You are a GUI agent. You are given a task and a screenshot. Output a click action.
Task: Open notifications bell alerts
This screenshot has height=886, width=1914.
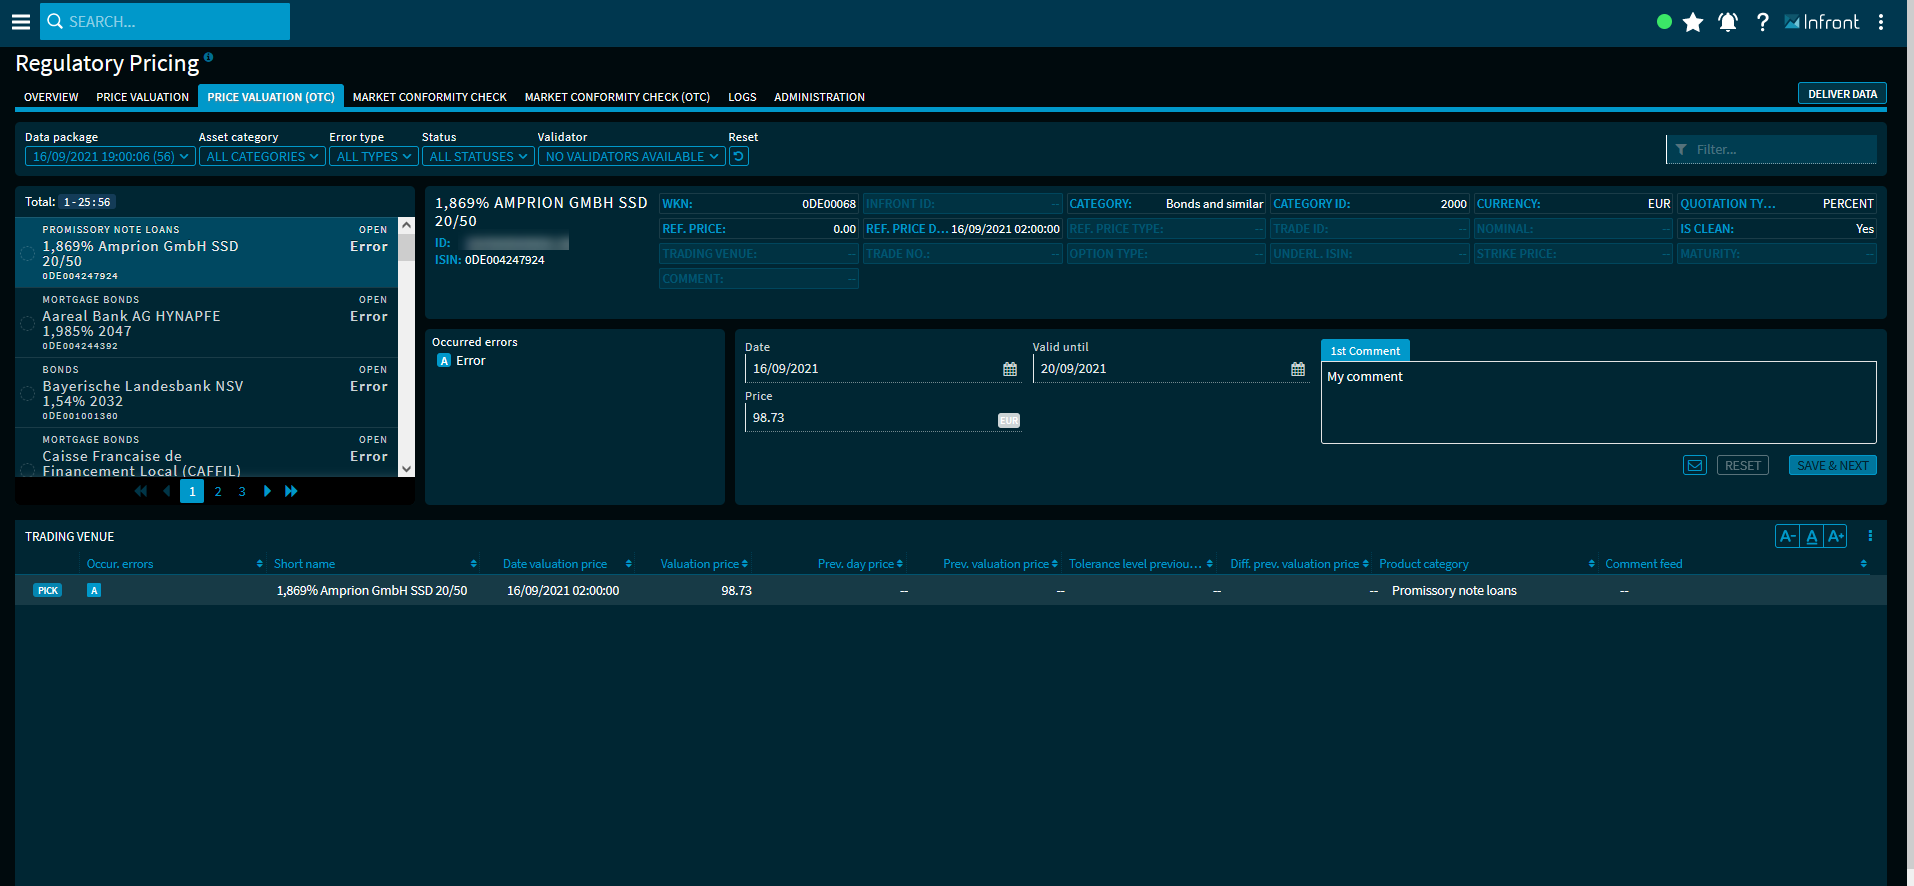coord(1728,22)
